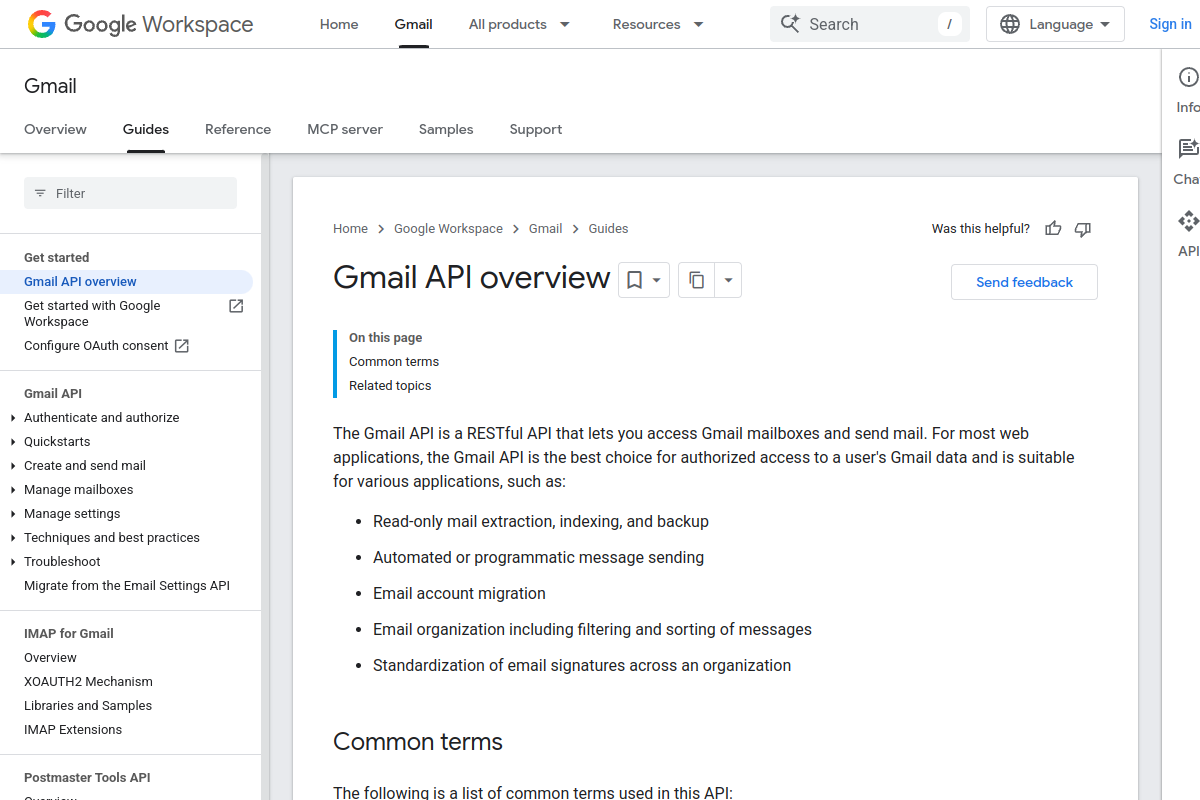Screen dimensions: 1200x800
Task: Click the 'Common terms' section heading
Action: point(418,742)
